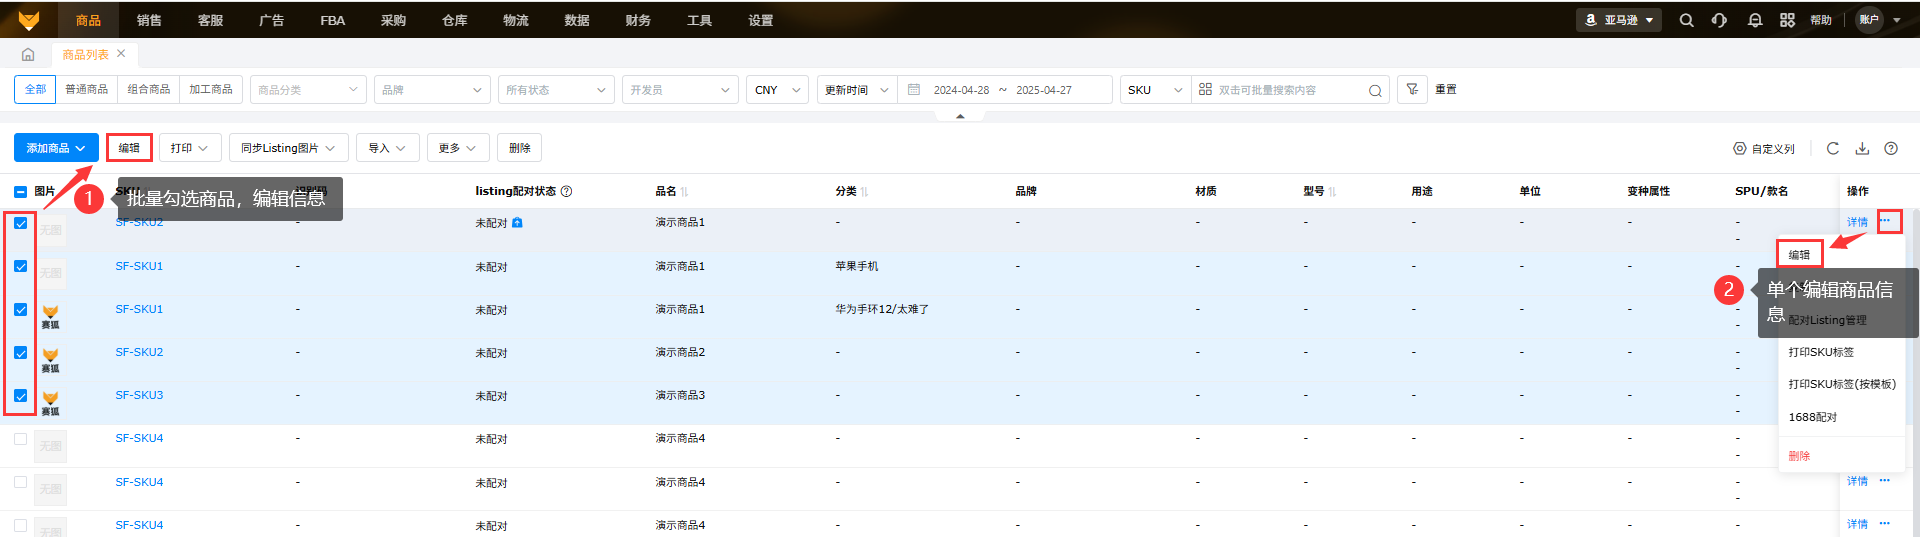Viewport: 1920px width, 537px height.
Task: Click the global search magnifier icon
Action: 1686,20
